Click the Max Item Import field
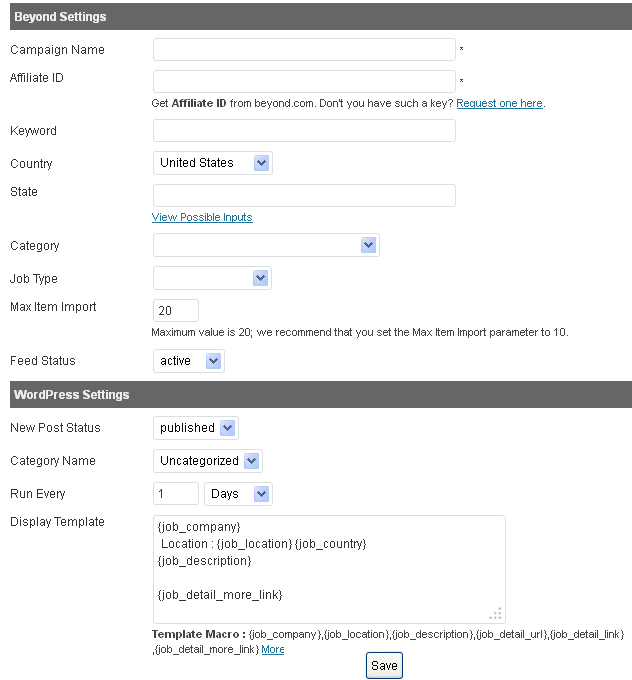Screen dimensions: 632x680 click(176, 311)
